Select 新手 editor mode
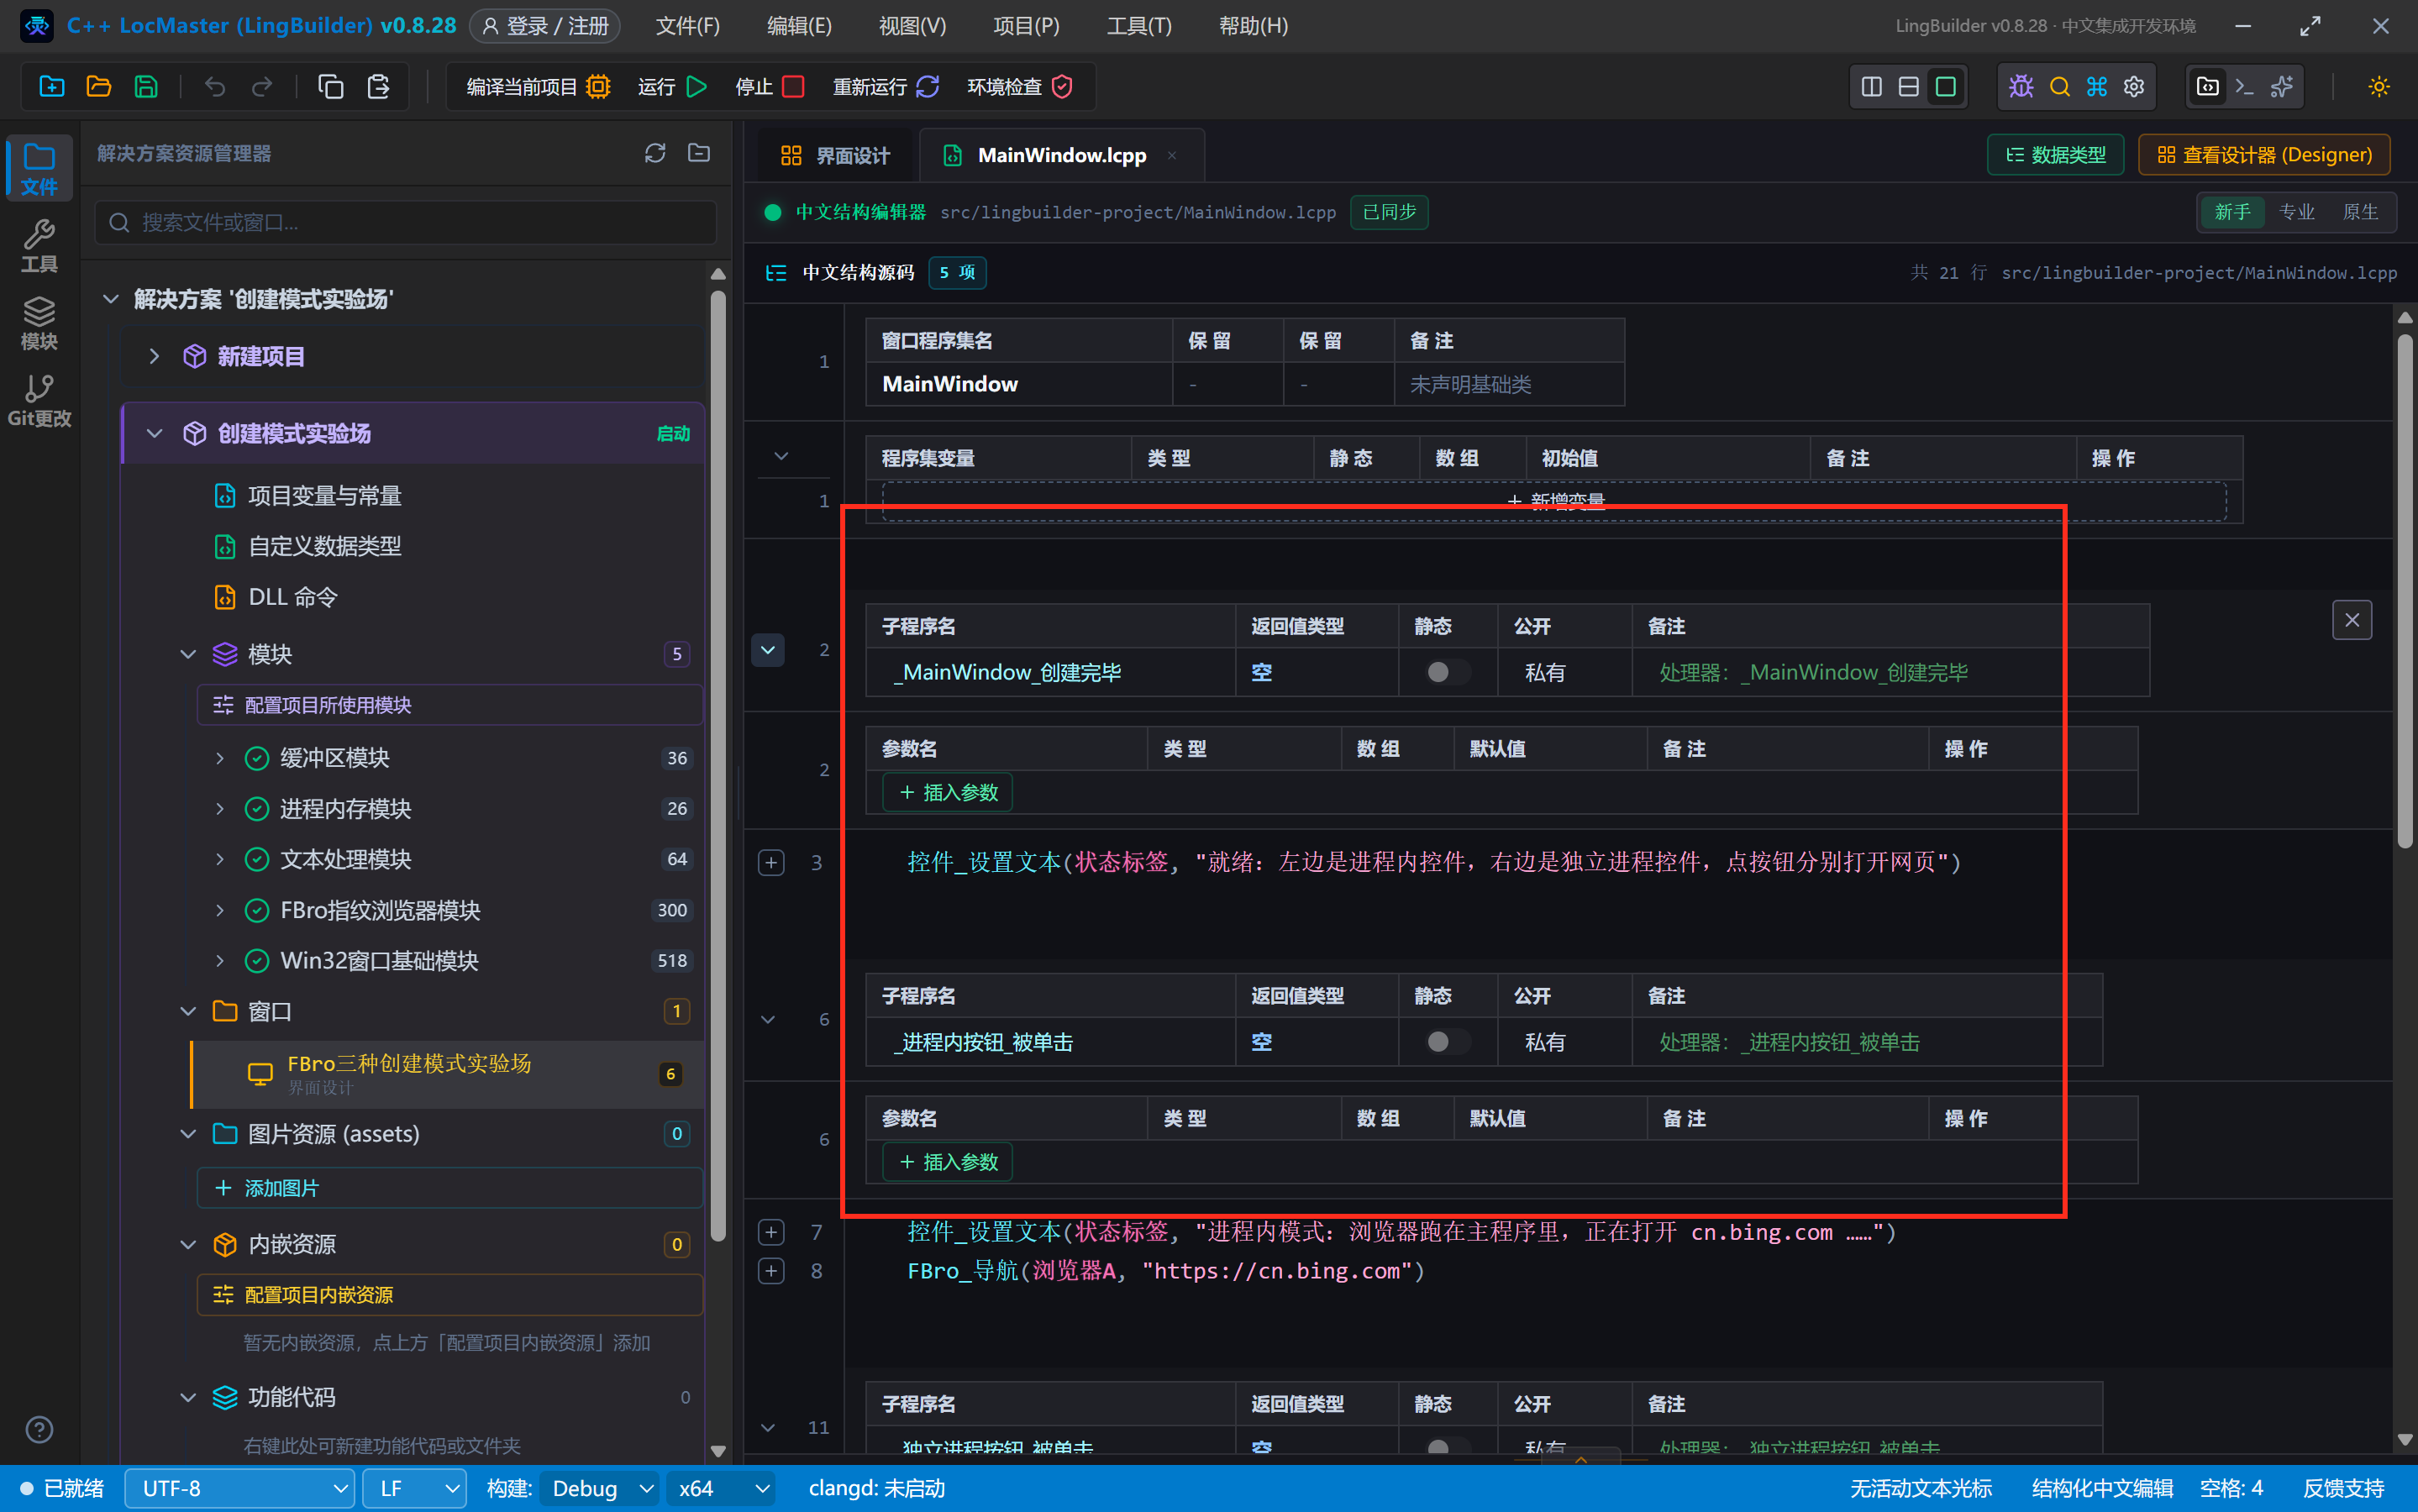 pyautogui.click(x=2232, y=212)
